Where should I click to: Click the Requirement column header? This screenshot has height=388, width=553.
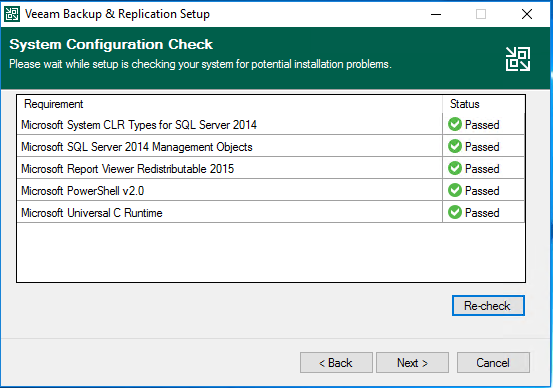pos(229,104)
